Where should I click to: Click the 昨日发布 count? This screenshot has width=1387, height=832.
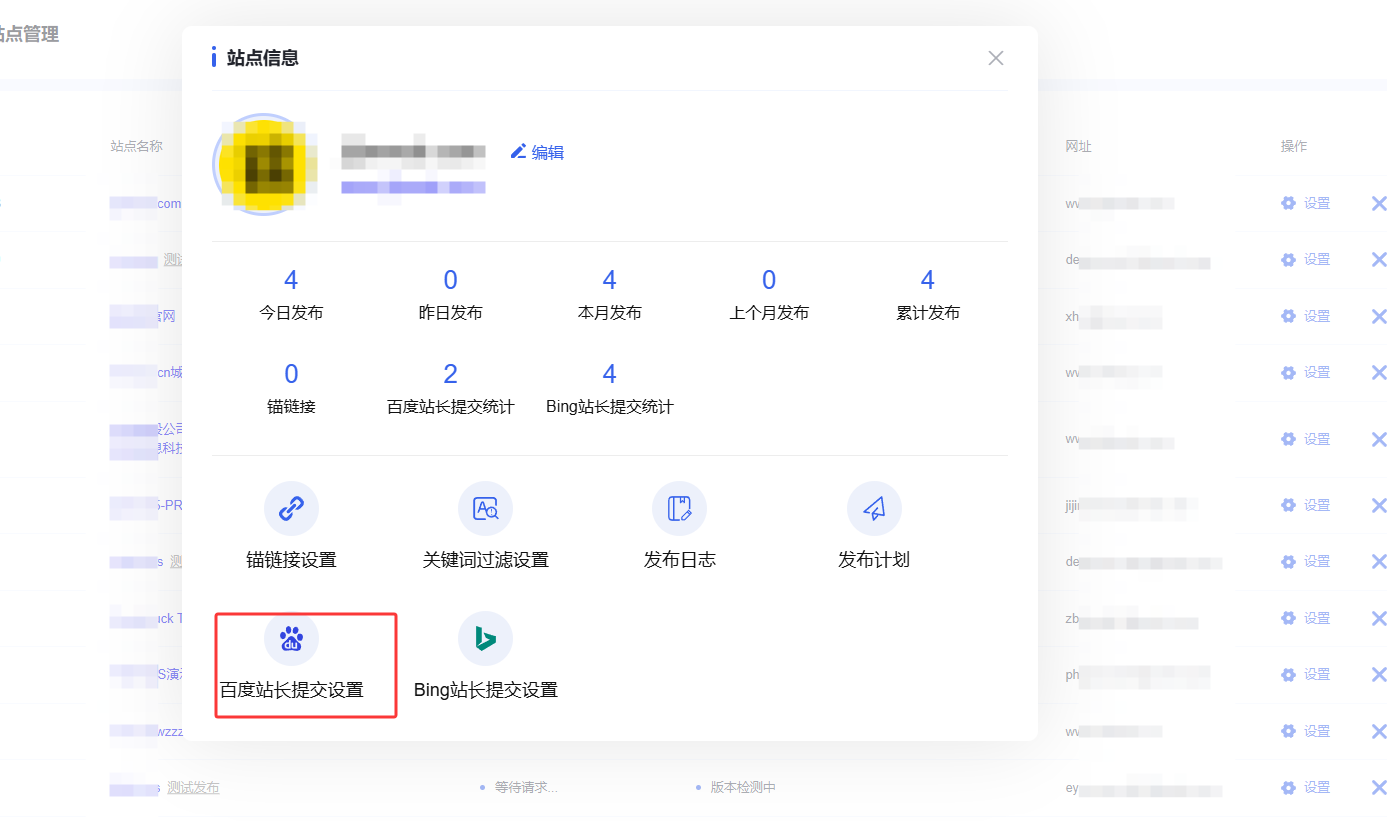coord(450,280)
